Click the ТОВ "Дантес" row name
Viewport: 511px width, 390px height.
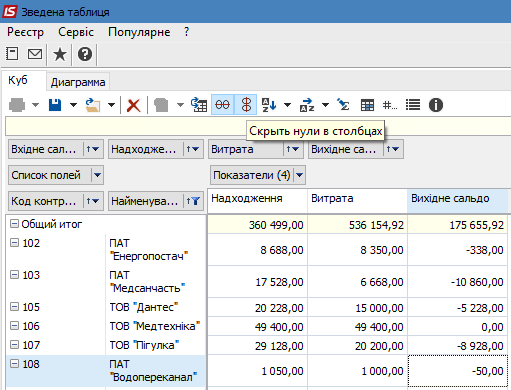click(x=144, y=307)
